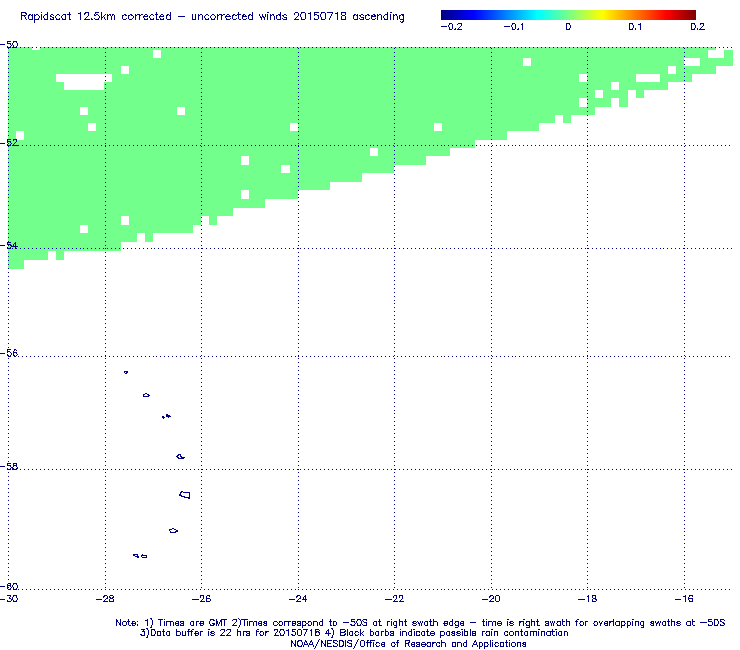Click the -0.2 color bar label
740x650 pixels.
(451, 27)
